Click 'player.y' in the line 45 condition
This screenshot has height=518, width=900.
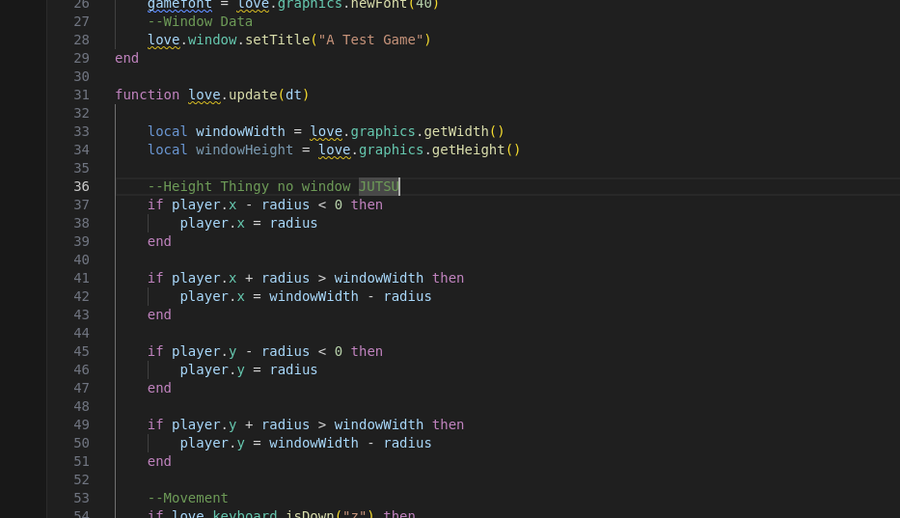[x=204, y=351]
